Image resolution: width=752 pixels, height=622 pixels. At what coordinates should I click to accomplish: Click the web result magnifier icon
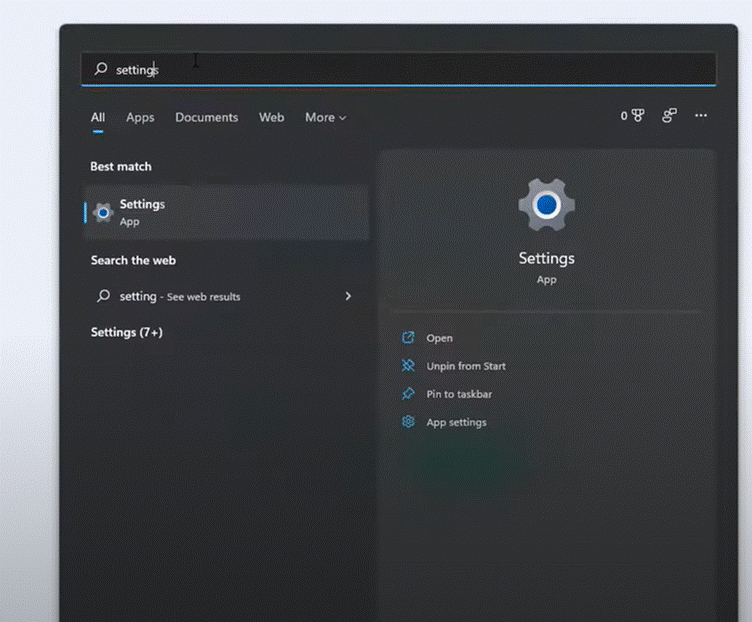[x=104, y=295]
